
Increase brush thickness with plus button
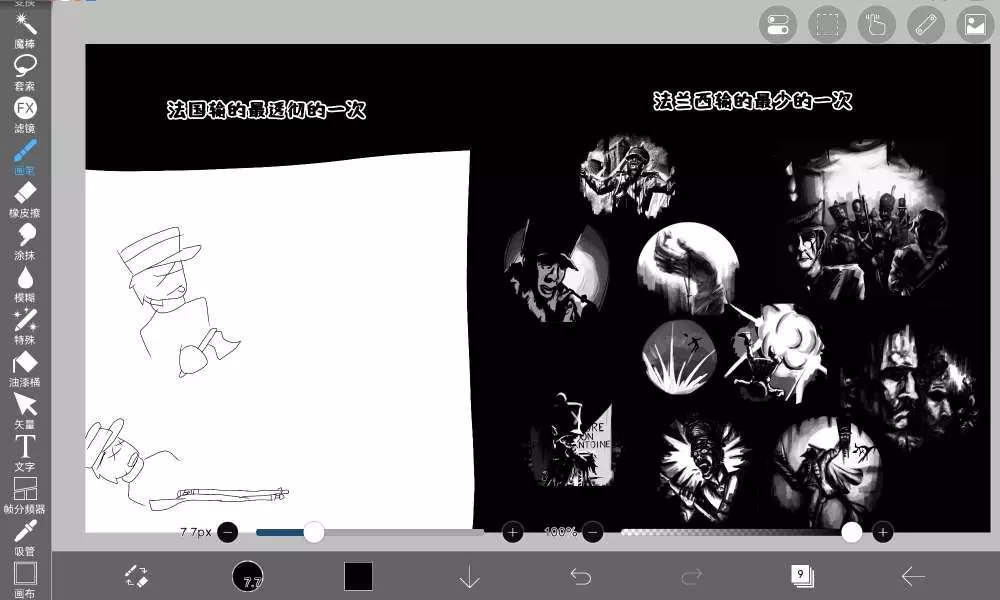513,532
